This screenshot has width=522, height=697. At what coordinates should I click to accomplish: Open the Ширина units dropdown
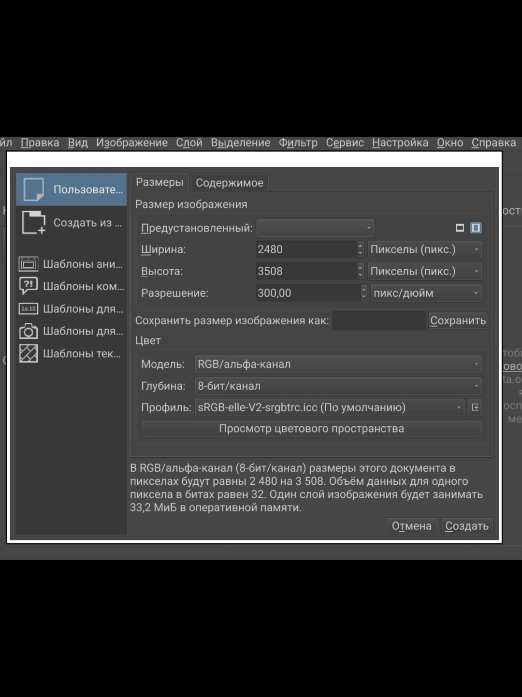(425, 249)
